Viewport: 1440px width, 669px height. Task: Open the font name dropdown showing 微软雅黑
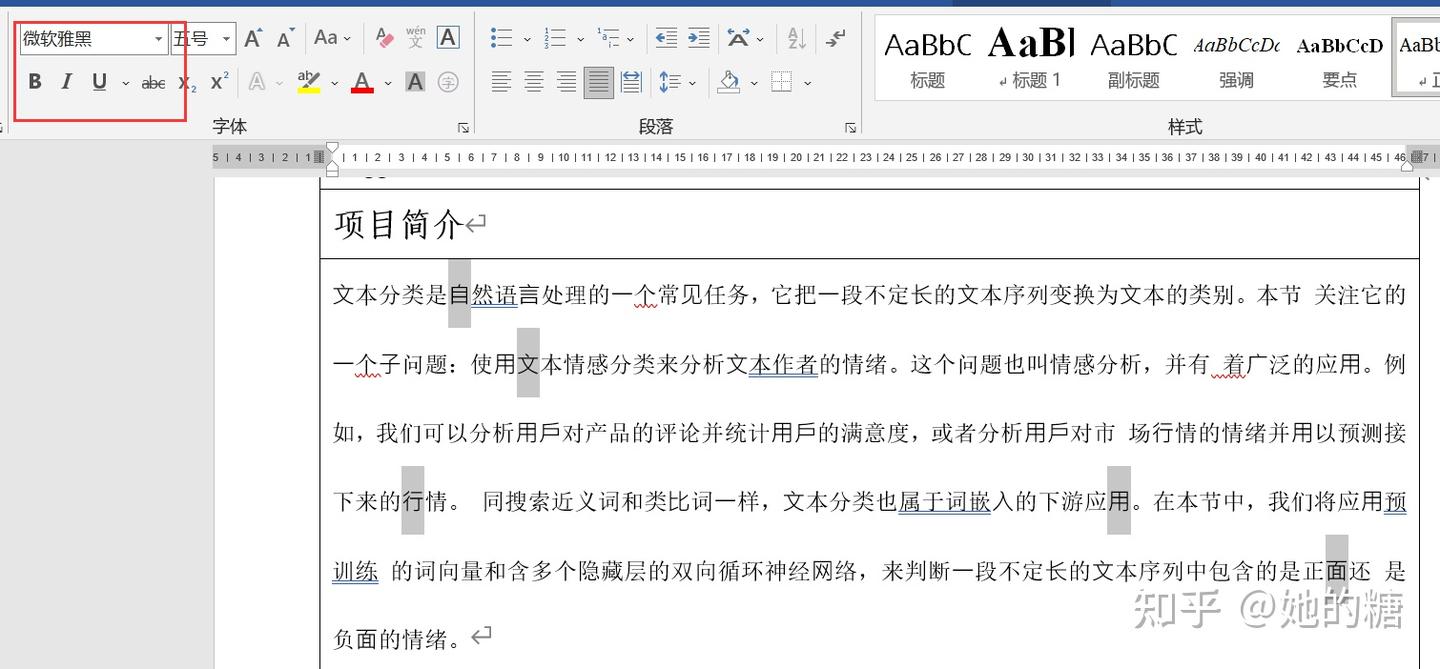tap(158, 38)
